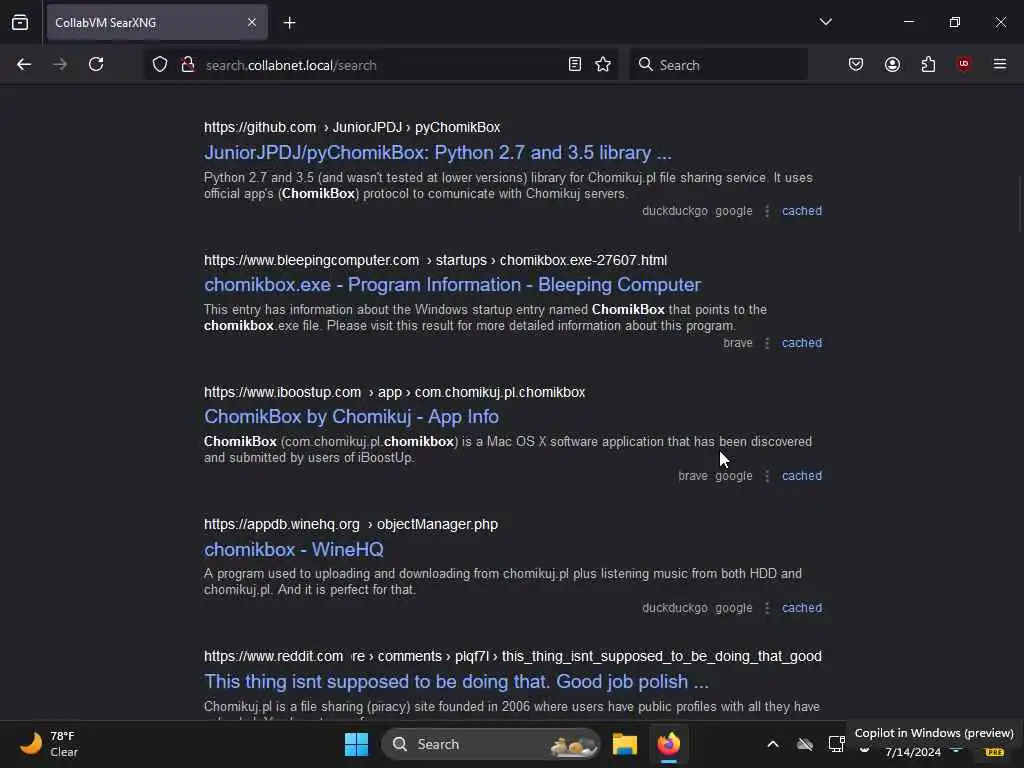Open ChomikBox by Chomikuj App Info result
Screen dimensions: 1024x768
pyautogui.click(x=351, y=417)
